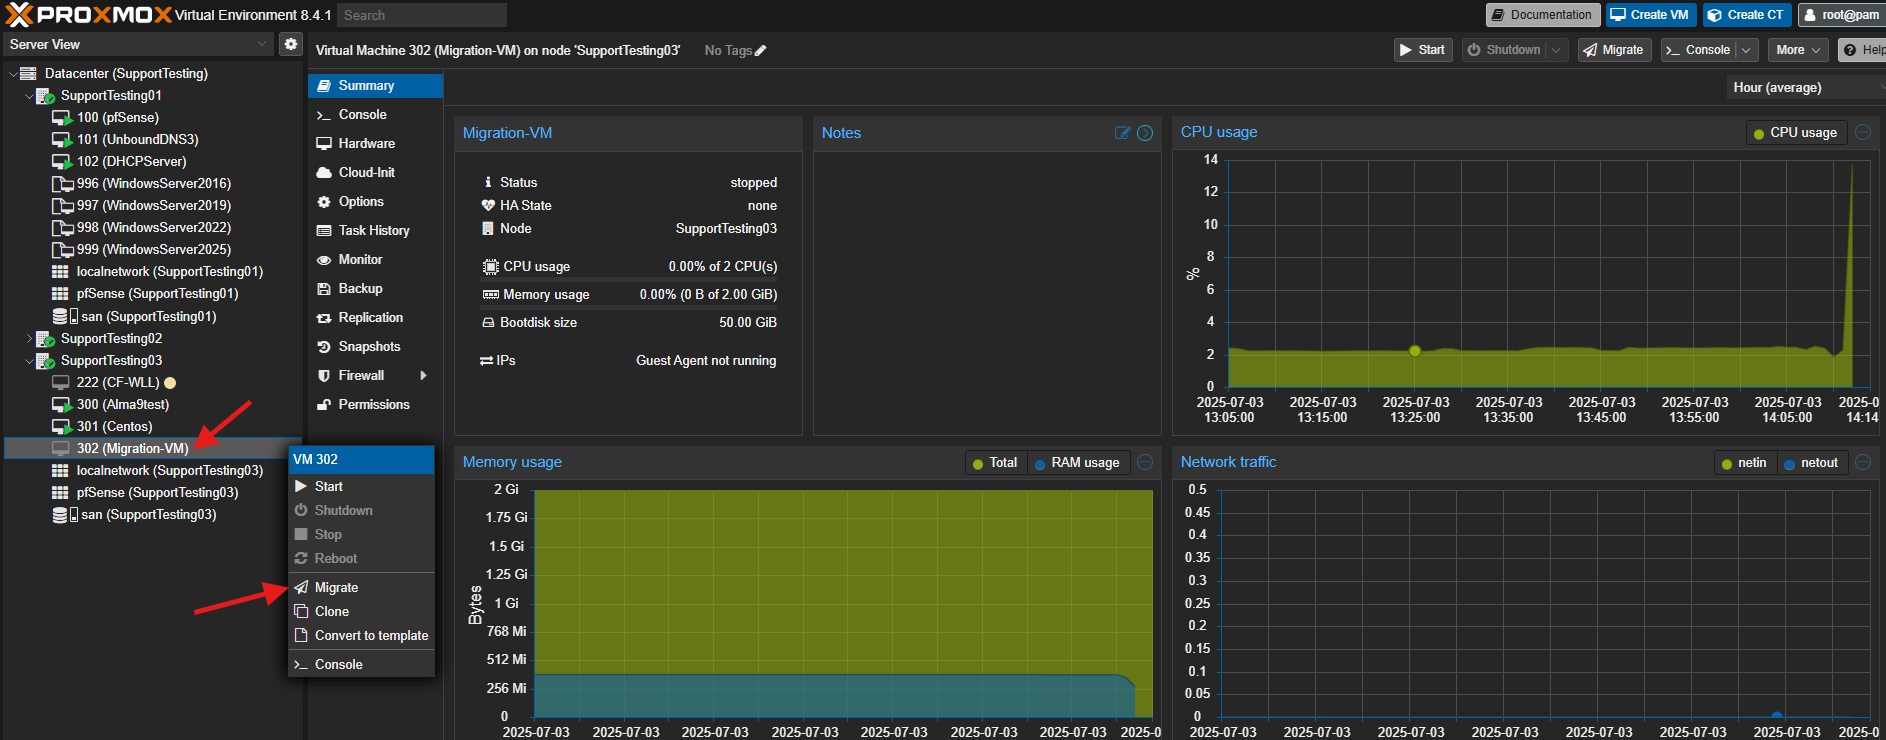Click the top toolbar Start button
The height and width of the screenshot is (740, 1886).
(x=1423, y=50)
